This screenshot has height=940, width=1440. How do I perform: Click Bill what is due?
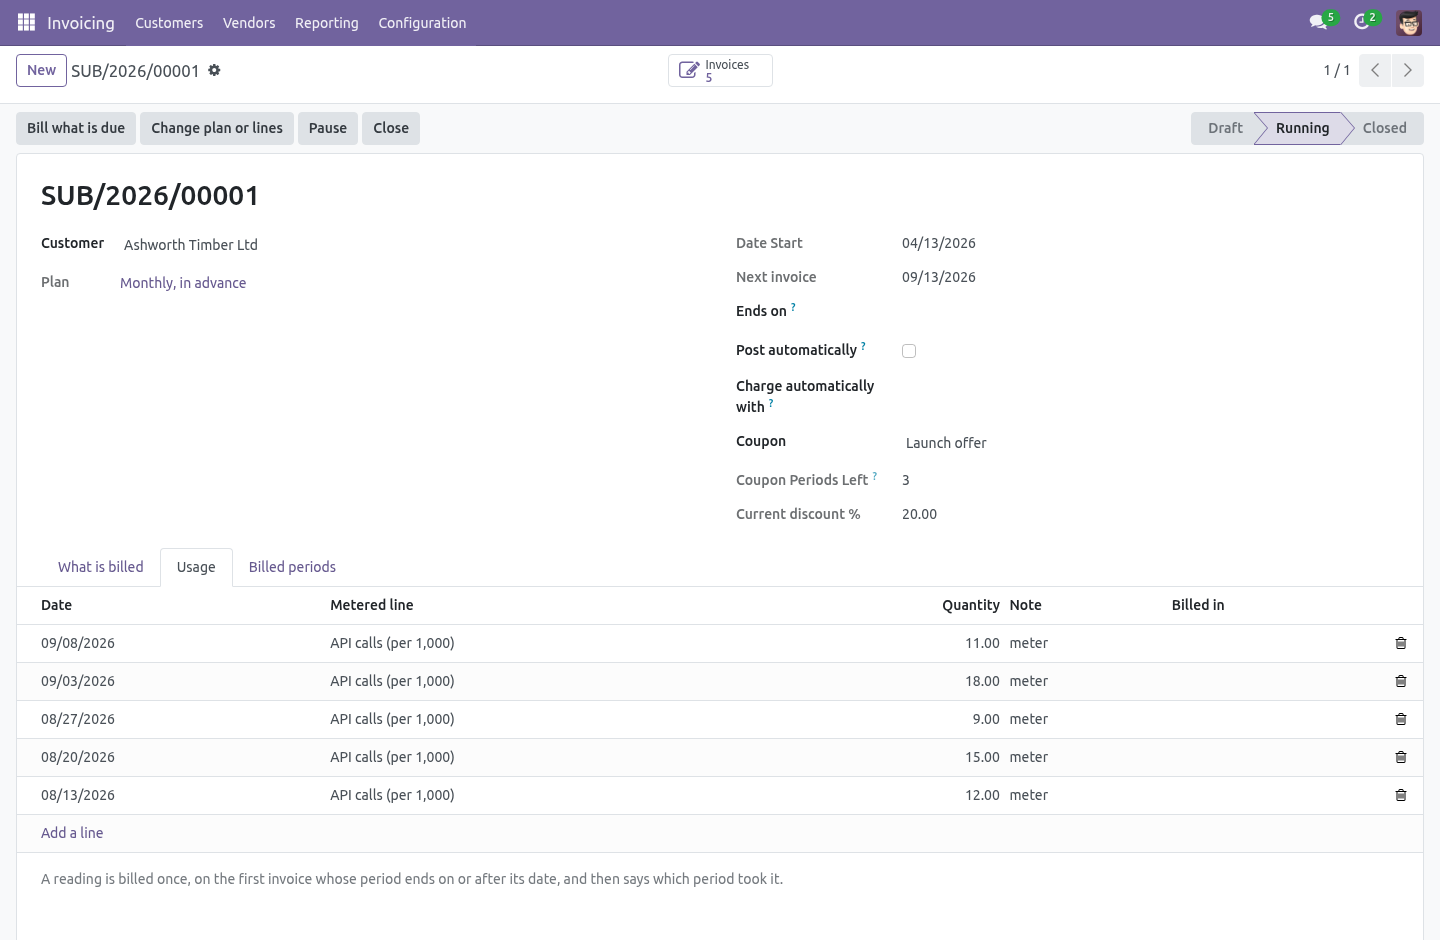point(76,128)
